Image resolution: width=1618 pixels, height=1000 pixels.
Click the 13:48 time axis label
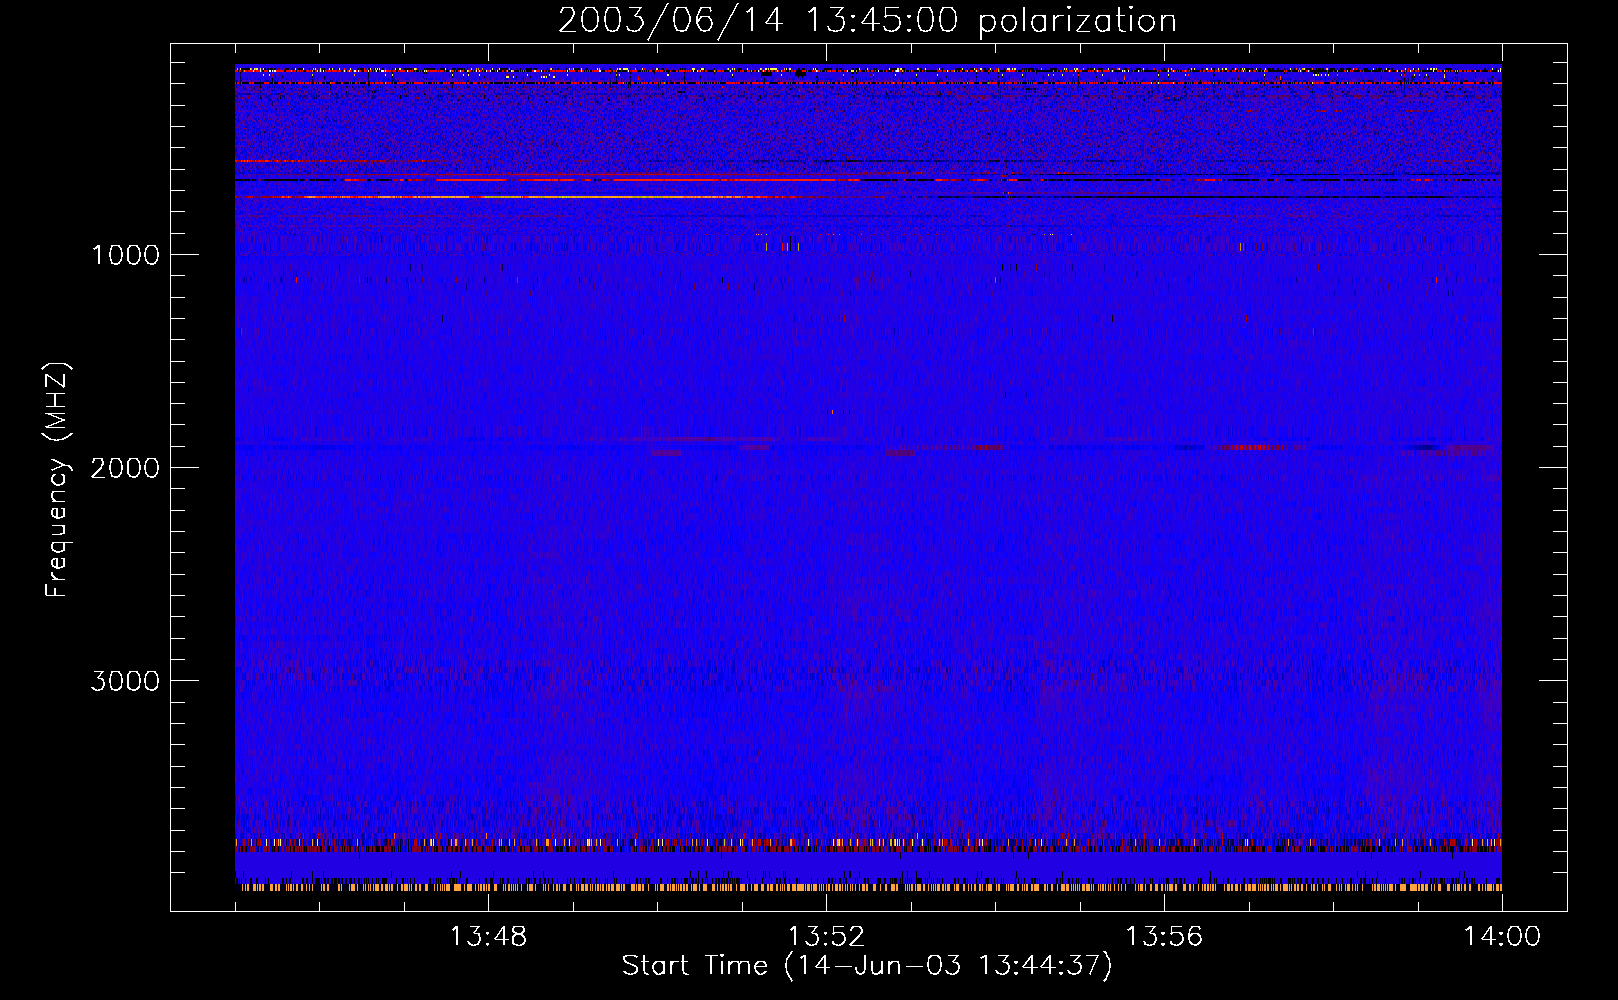[x=488, y=937]
